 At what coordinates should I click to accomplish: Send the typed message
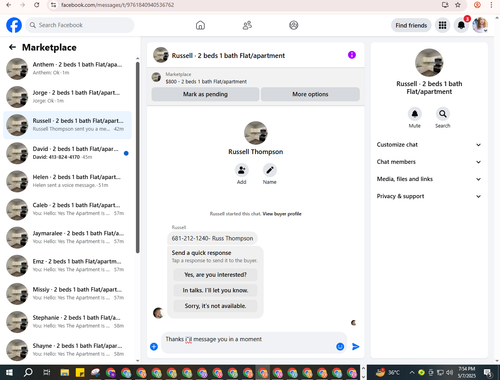[356, 347]
